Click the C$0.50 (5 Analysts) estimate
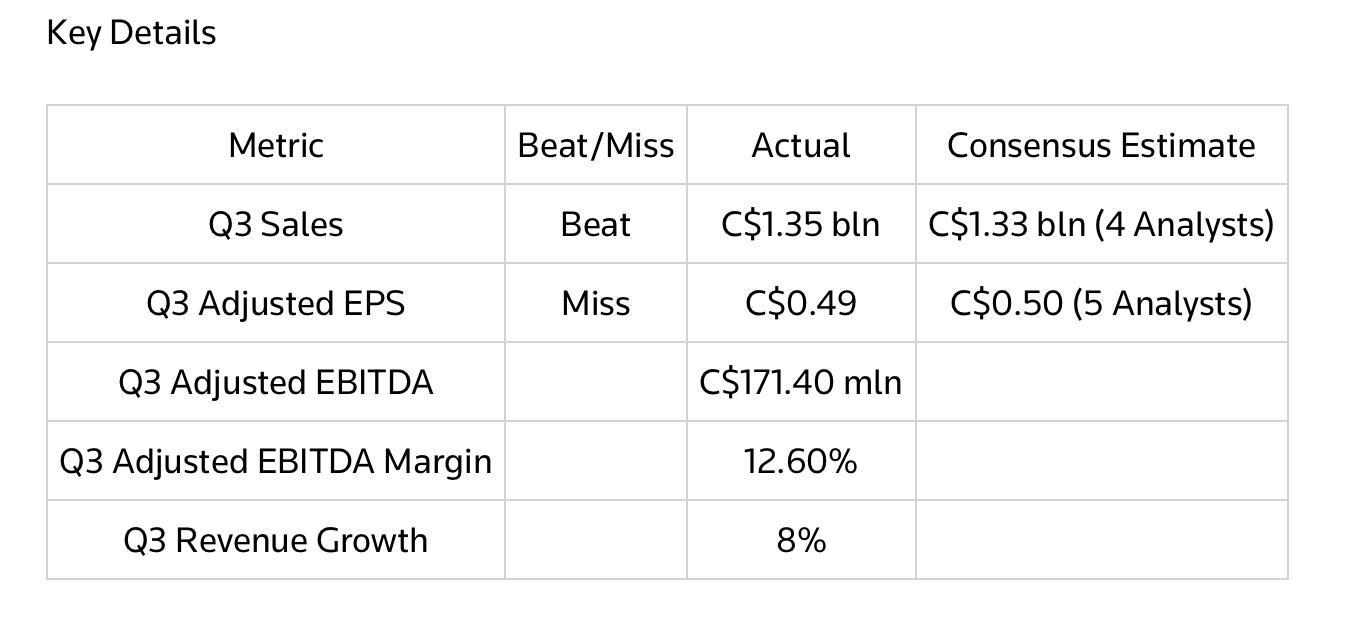This screenshot has height=624, width=1348. coord(1101,303)
